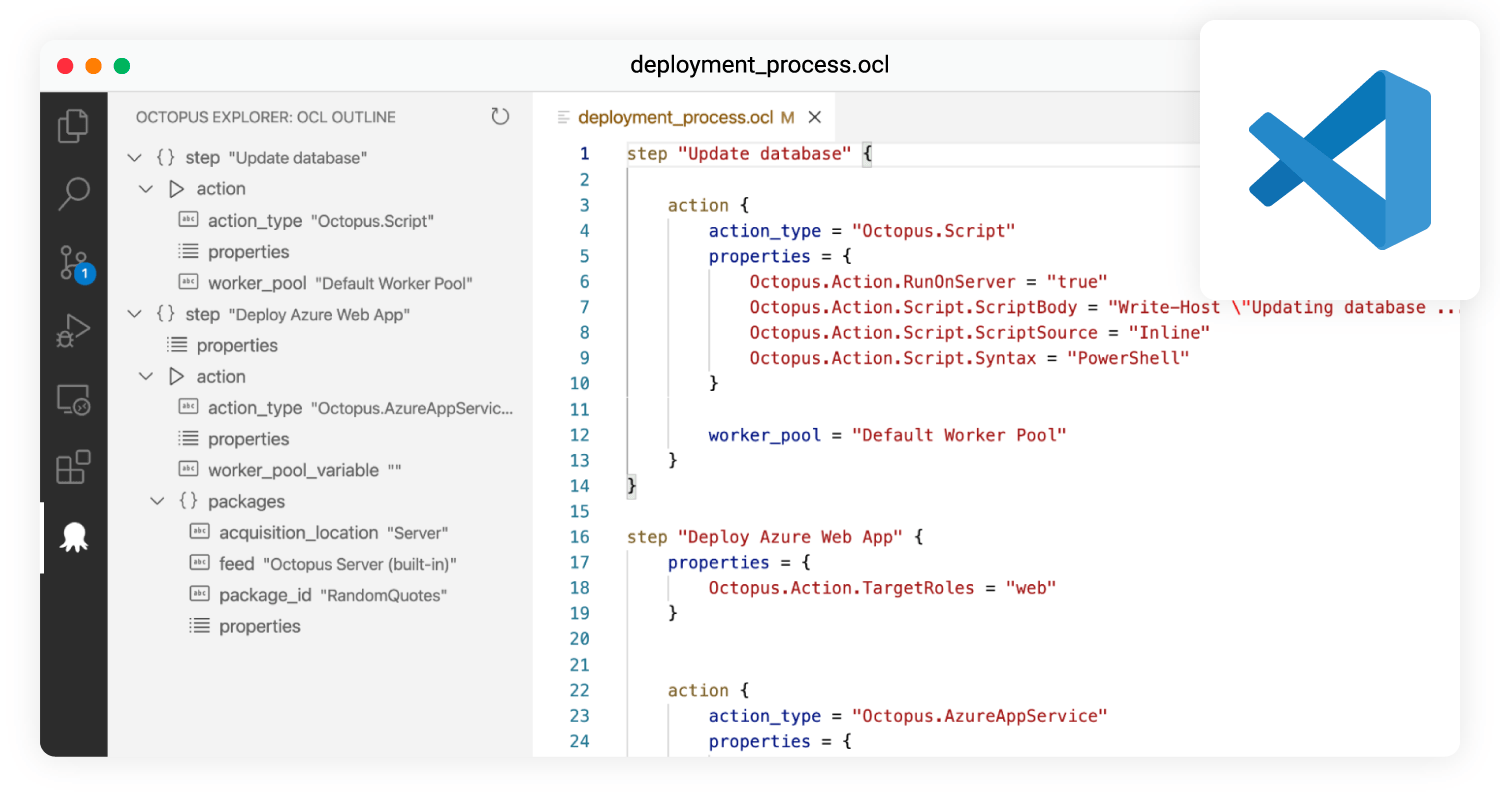Click the play icon beside second action

click(x=177, y=377)
